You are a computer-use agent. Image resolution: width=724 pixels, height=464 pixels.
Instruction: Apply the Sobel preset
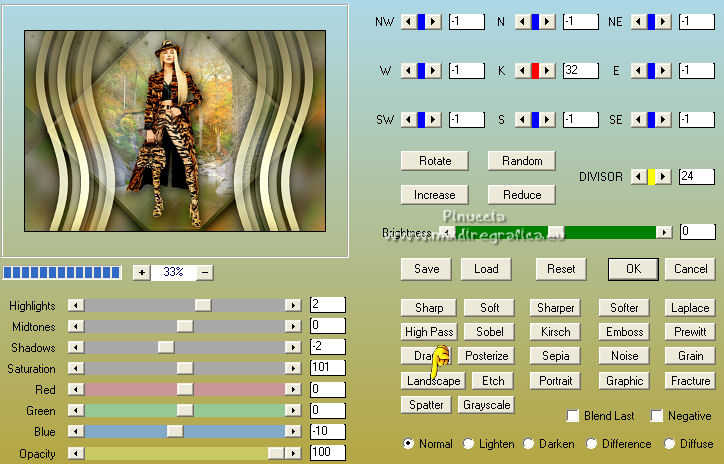[489, 331]
